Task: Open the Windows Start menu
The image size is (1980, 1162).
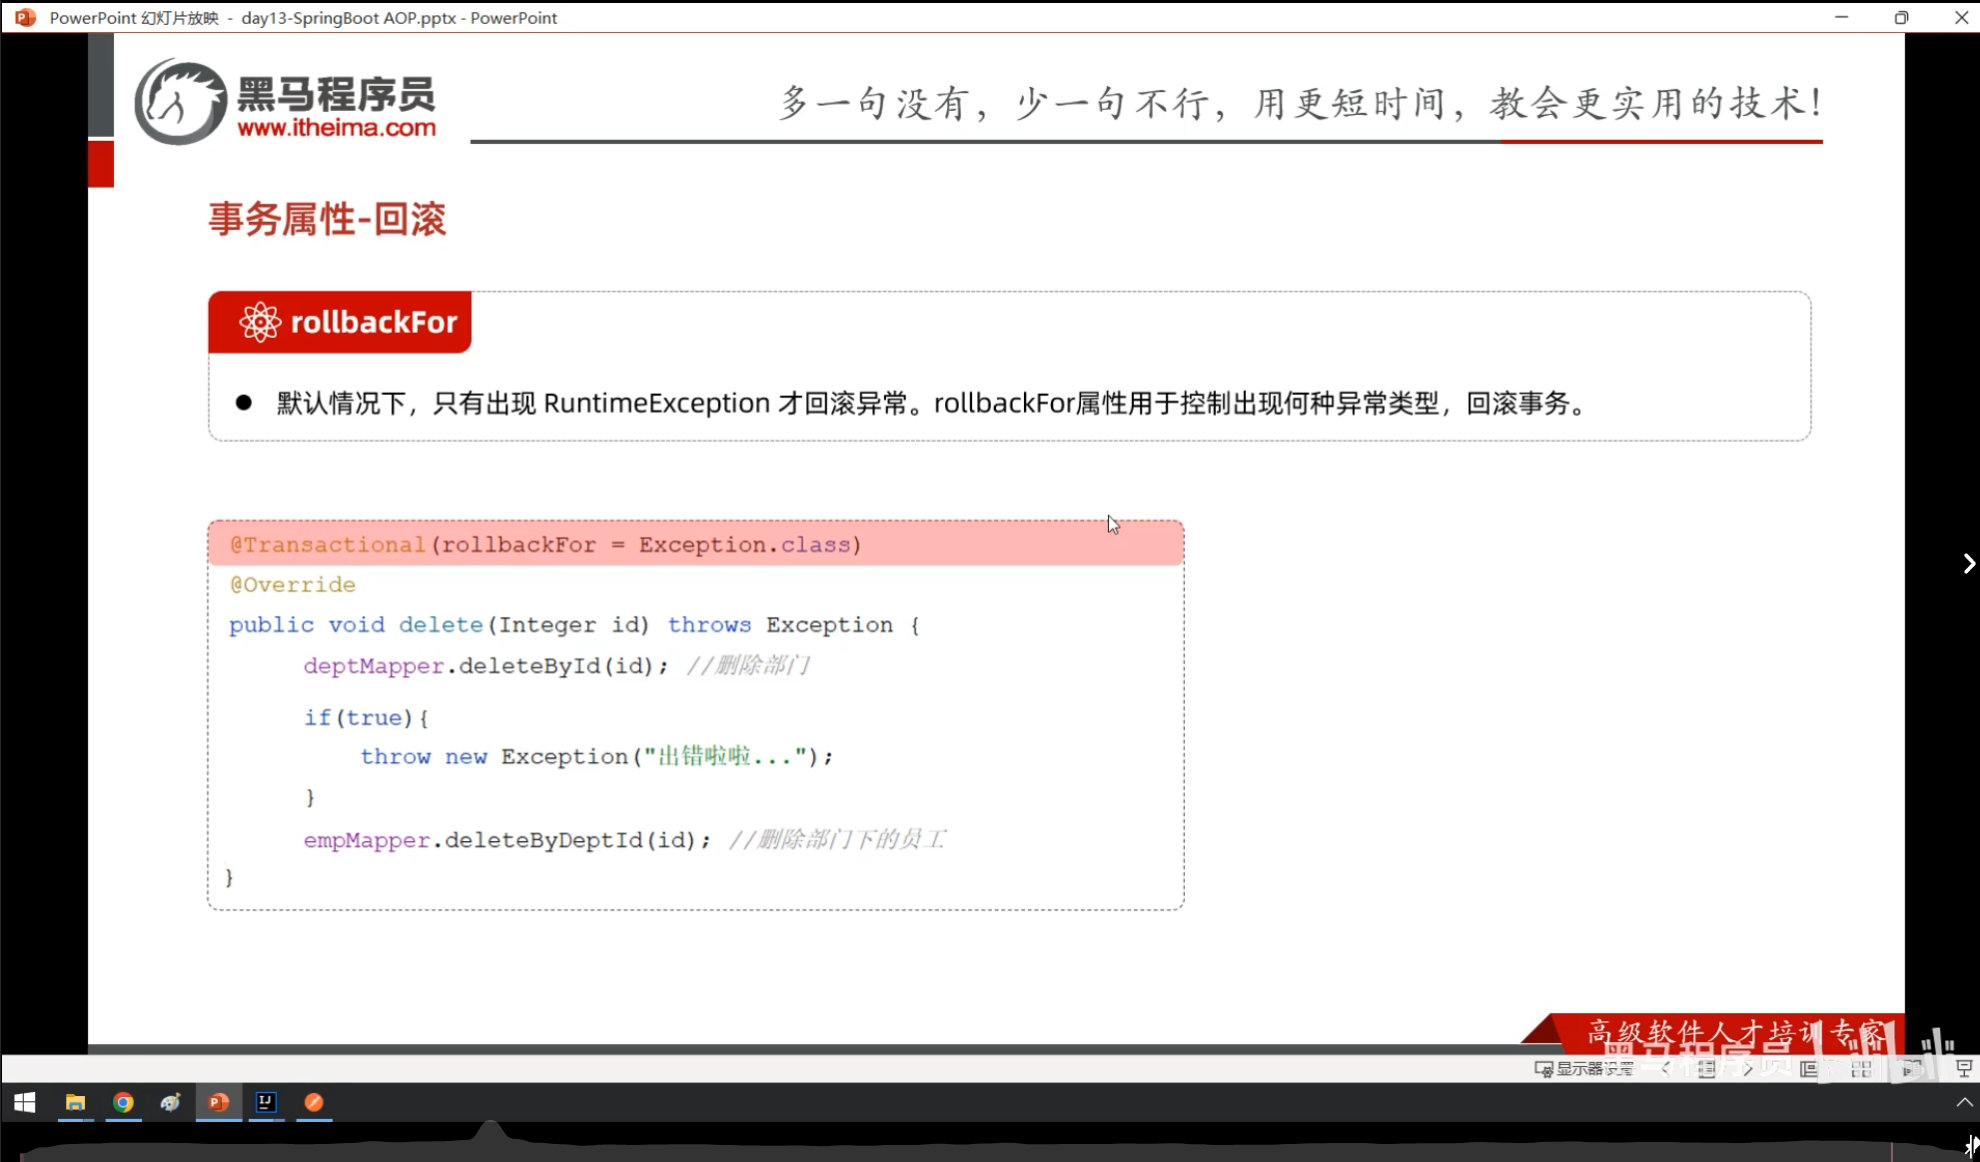Action: click(25, 1102)
